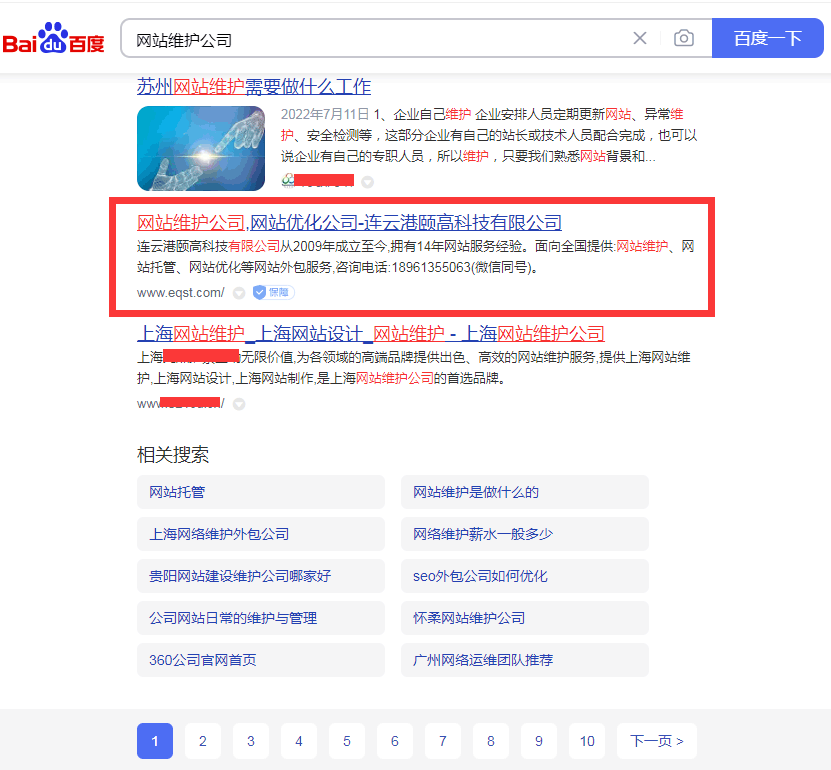This screenshot has height=770, width=831.
Task: Click the 保障 shield badge
Action: click(x=273, y=293)
